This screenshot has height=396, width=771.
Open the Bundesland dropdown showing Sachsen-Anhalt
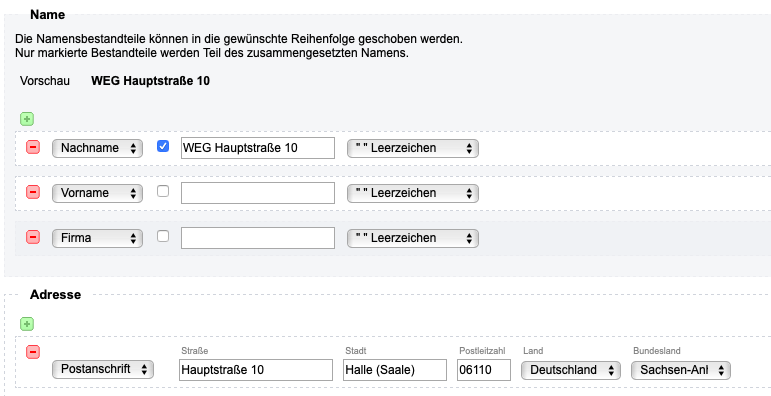tap(681, 370)
